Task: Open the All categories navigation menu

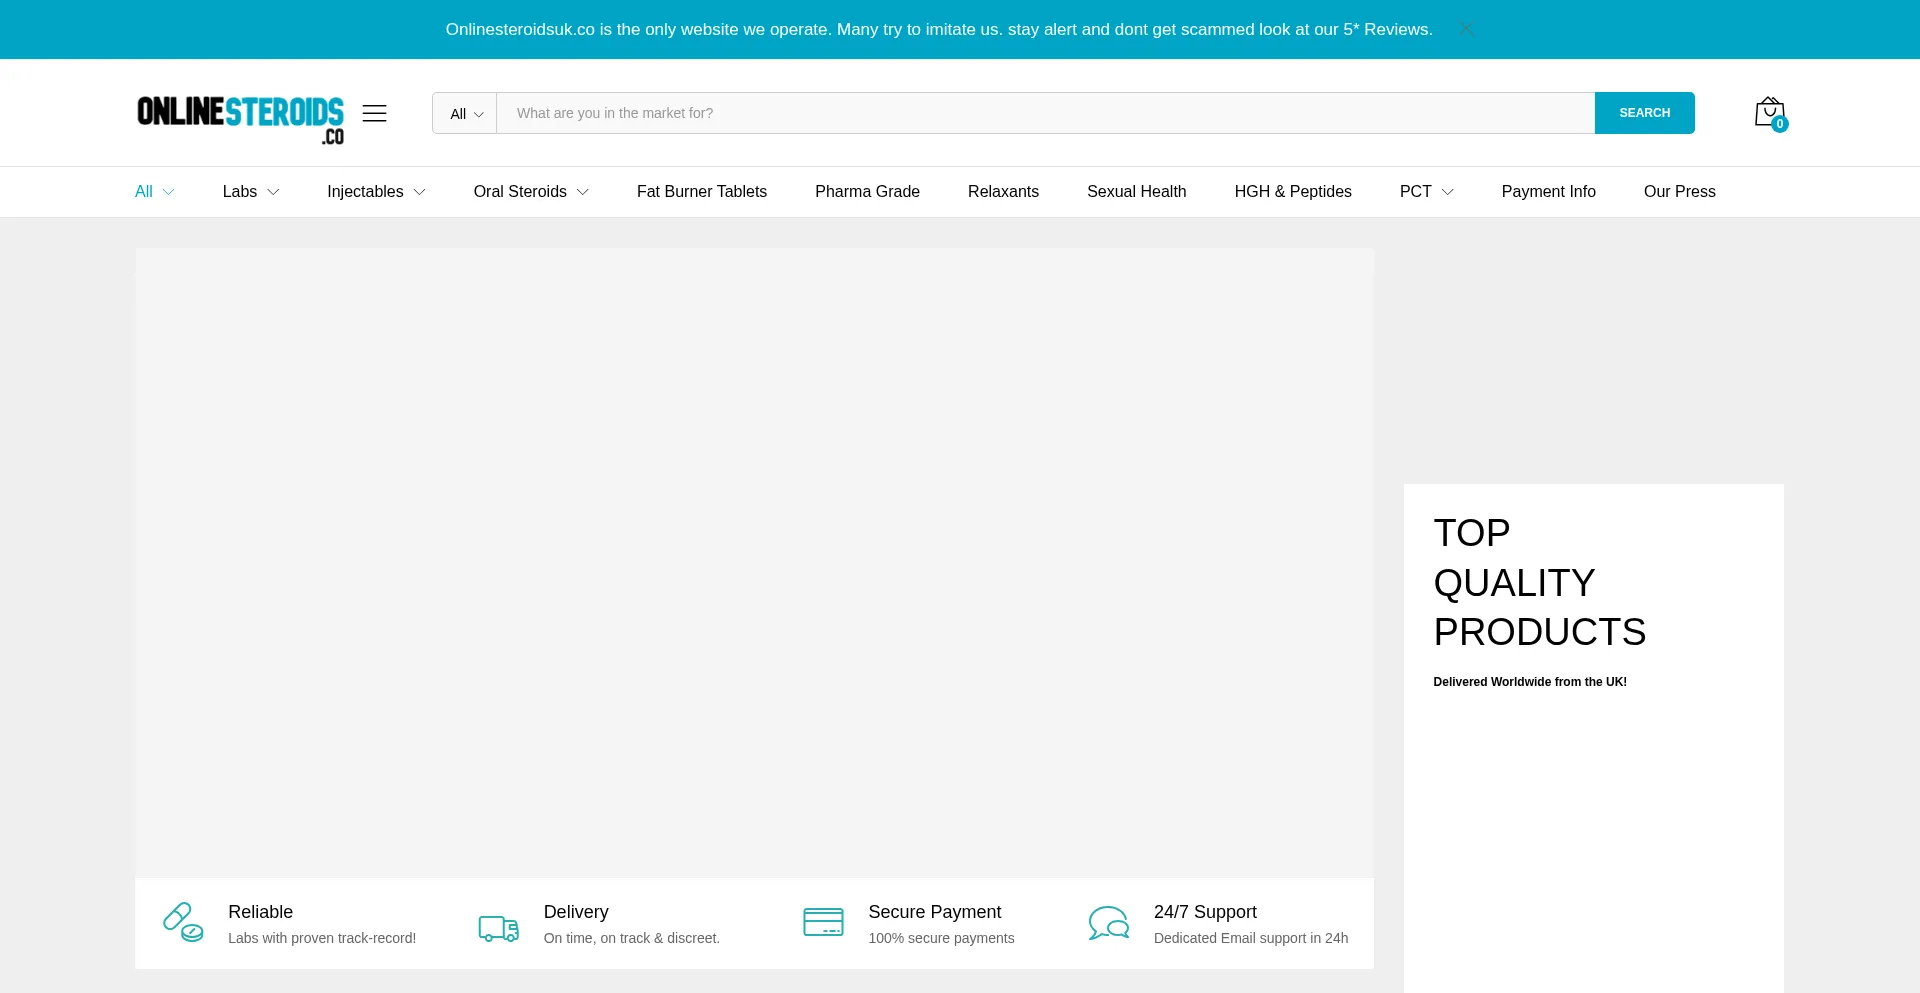Action: point(154,192)
